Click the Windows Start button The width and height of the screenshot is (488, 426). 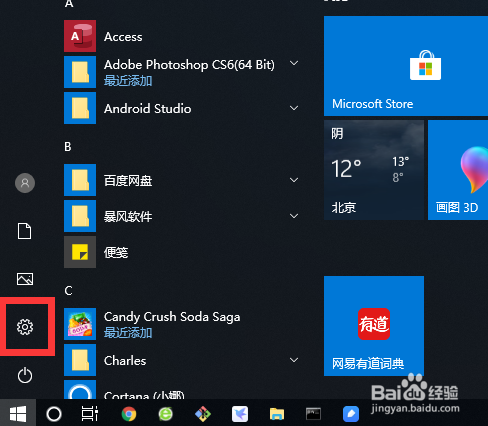pyautogui.click(x=18, y=414)
